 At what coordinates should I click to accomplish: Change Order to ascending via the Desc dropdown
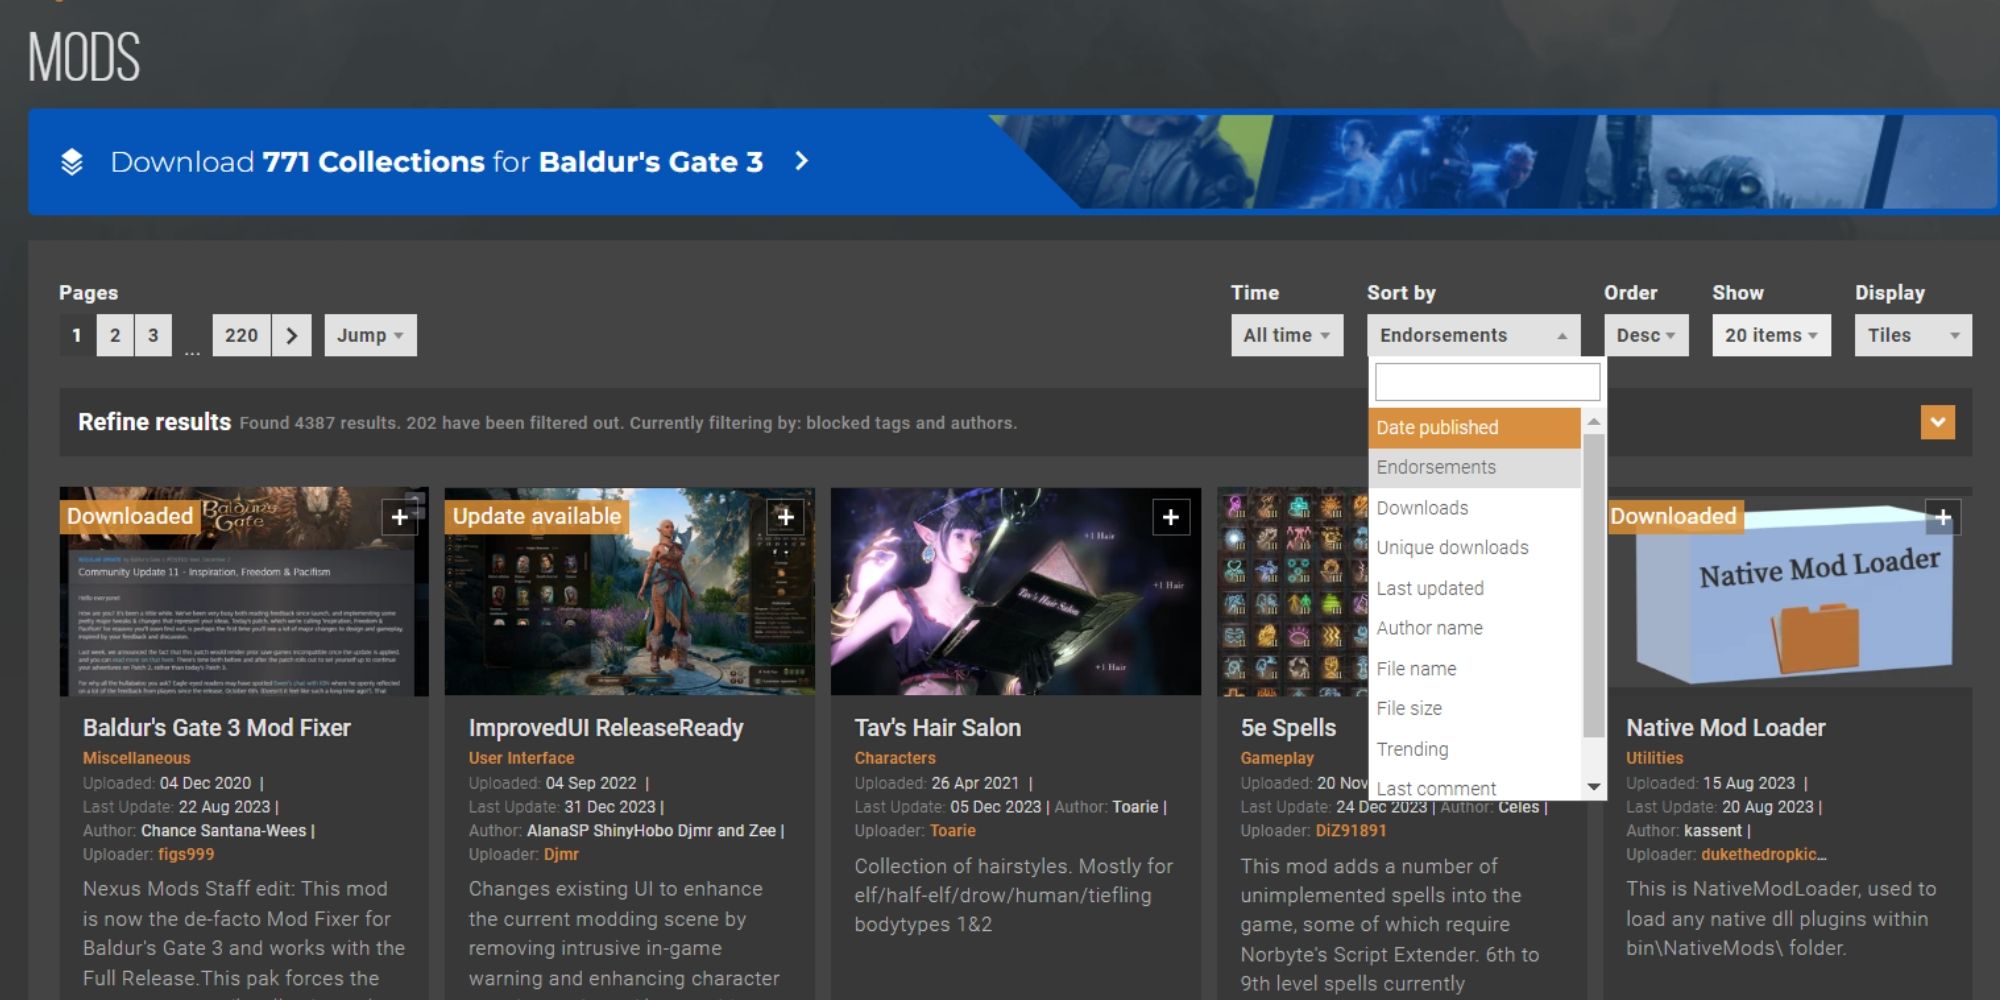point(1645,335)
